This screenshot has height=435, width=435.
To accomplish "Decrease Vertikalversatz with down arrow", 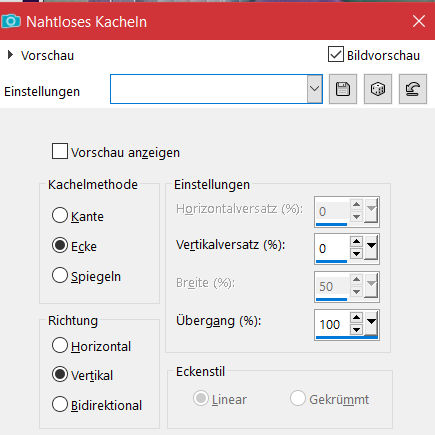I will click(x=356, y=254).
